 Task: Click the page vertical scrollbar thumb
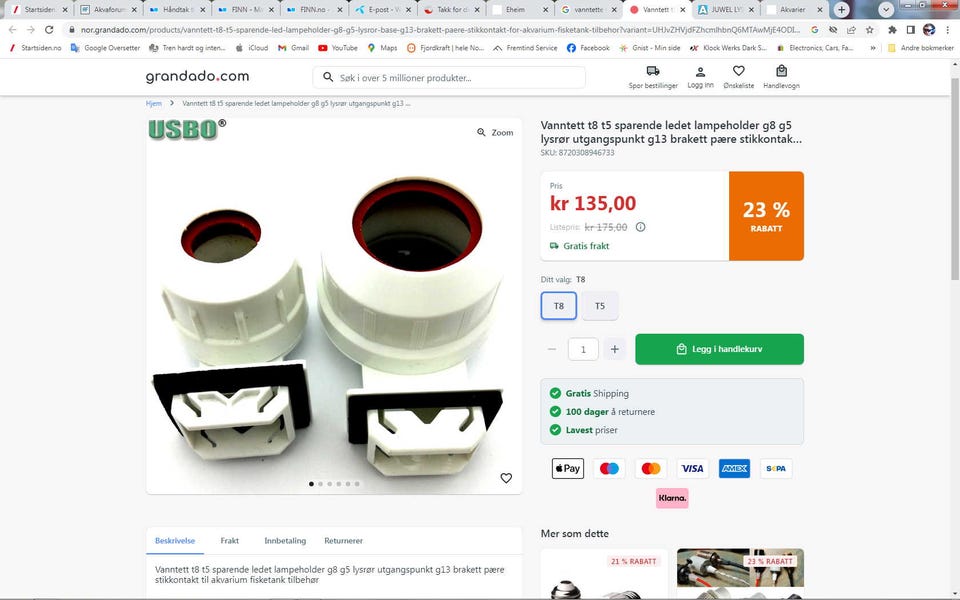click(954, 178)
